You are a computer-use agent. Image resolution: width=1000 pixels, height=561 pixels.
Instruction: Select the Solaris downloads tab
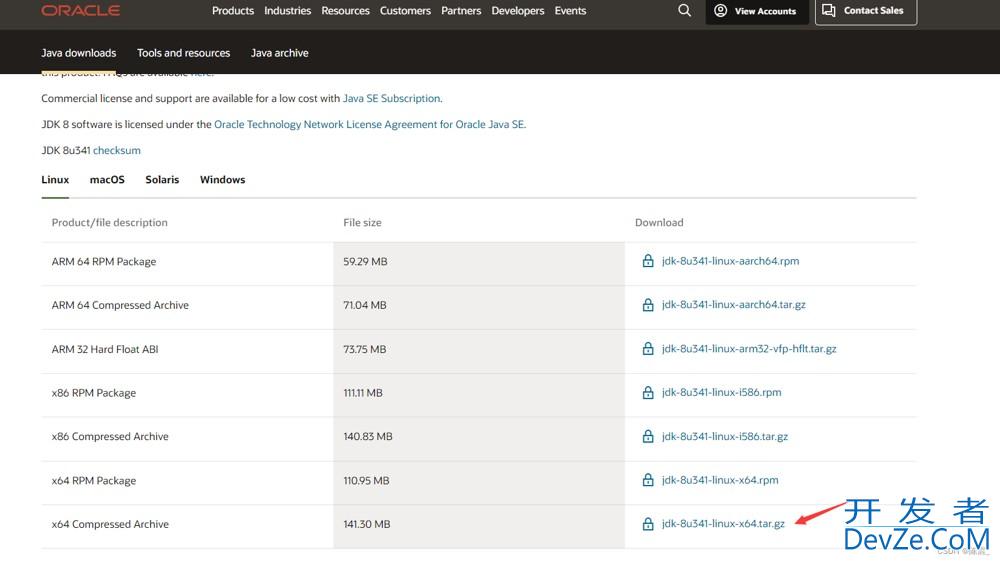pos(162,180)
